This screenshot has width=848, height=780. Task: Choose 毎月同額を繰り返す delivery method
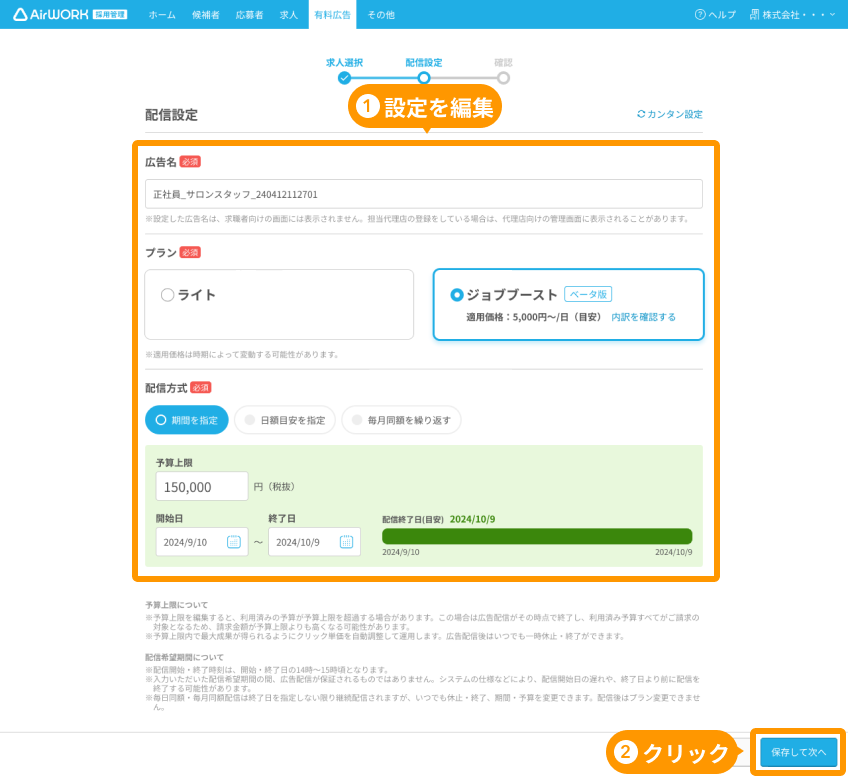point(401,420)
